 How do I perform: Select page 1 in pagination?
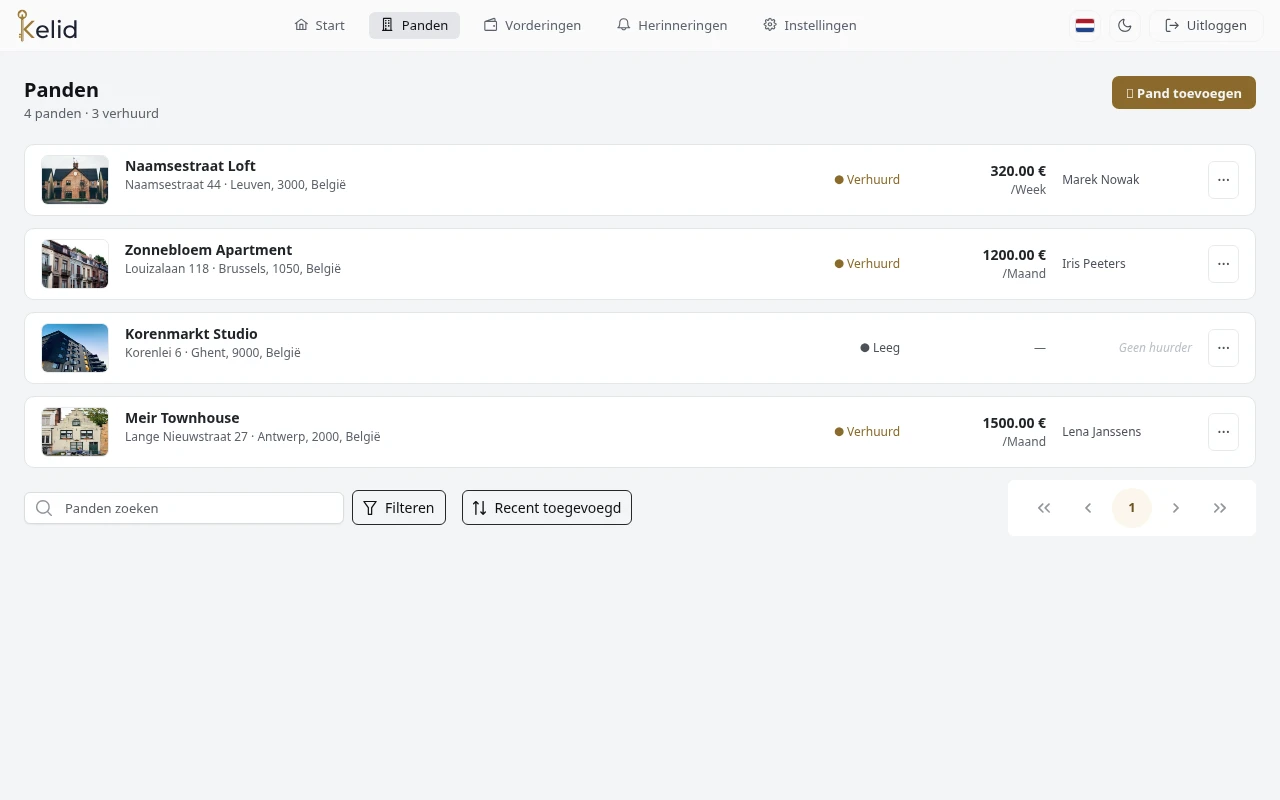pyautogui.click(x=1132, y=508)
